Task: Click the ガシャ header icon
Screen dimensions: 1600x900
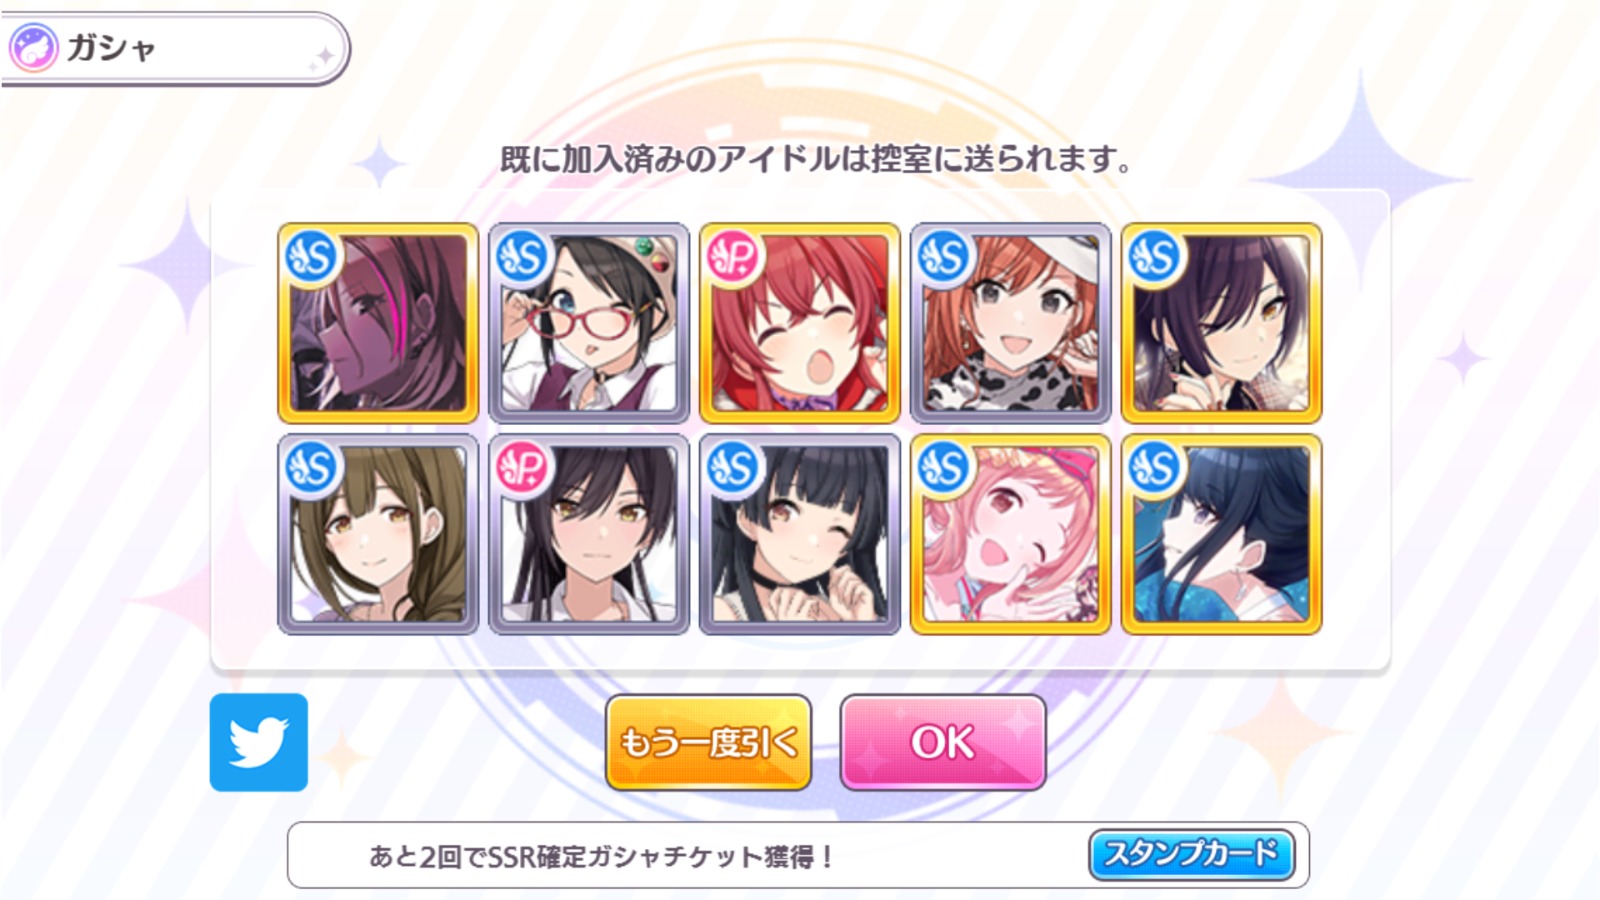Action: [34, 47]
